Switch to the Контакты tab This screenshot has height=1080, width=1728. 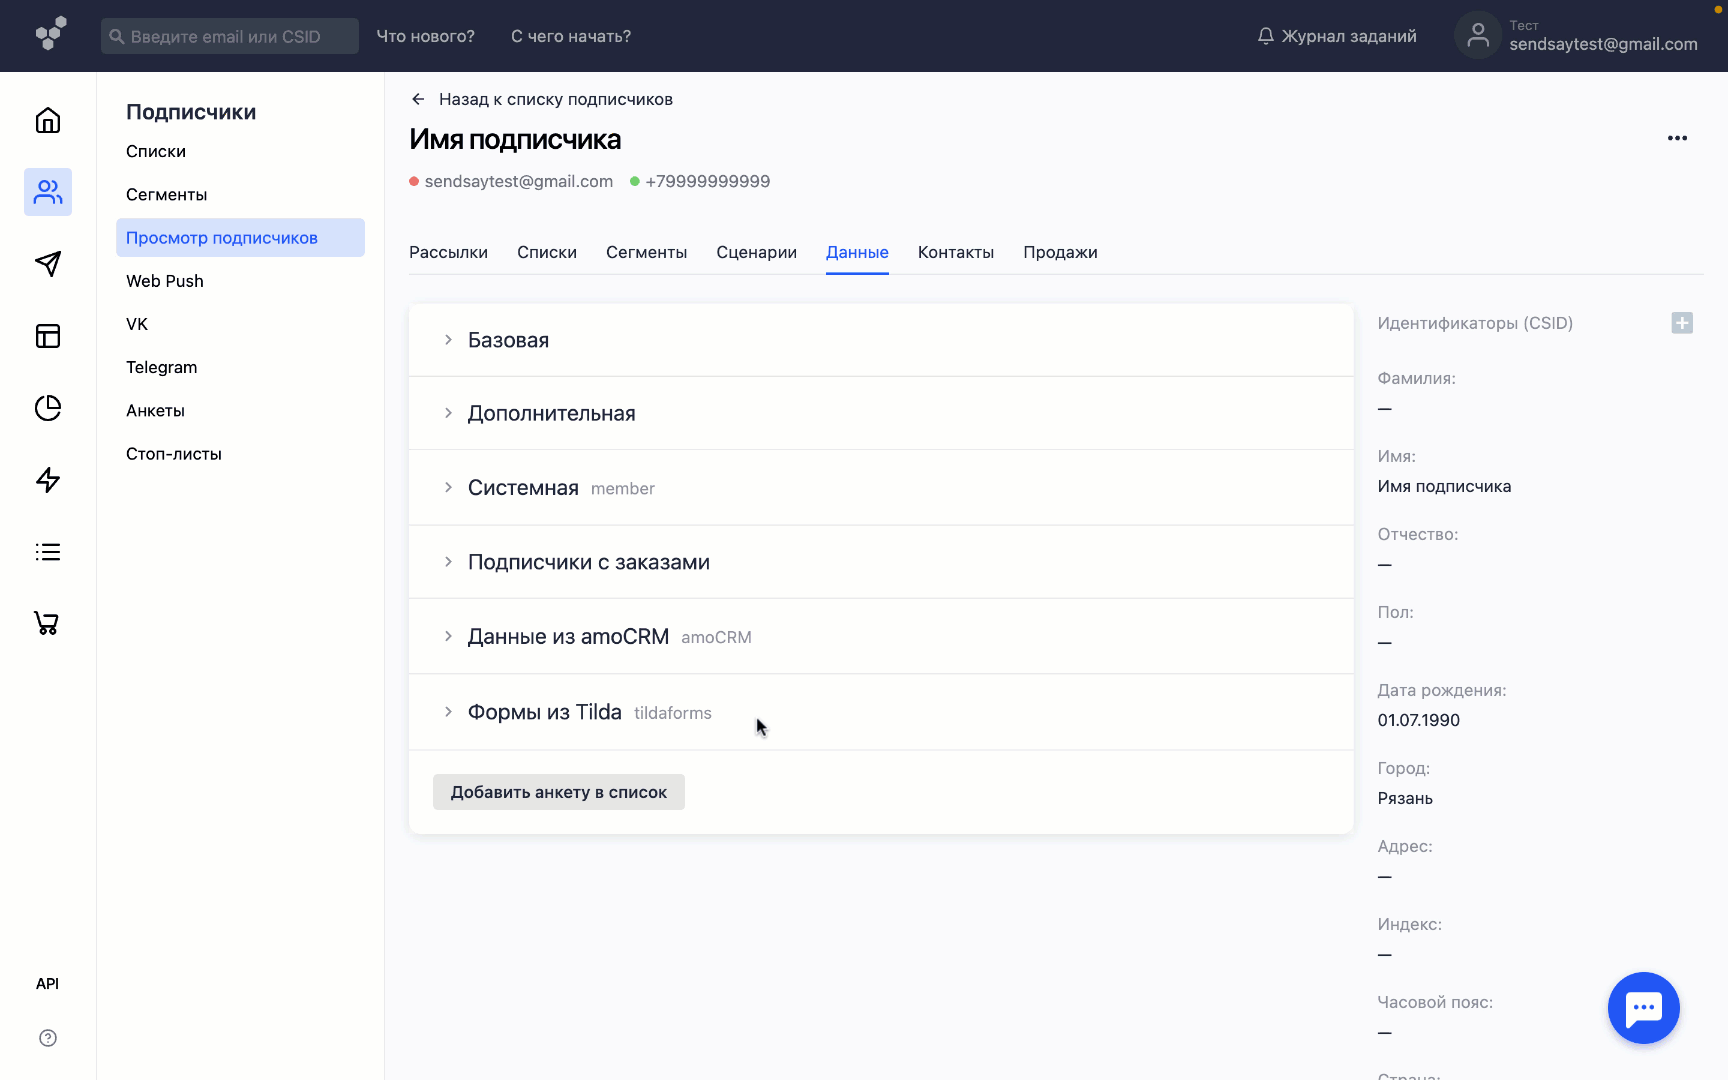[x=955, y=252]
